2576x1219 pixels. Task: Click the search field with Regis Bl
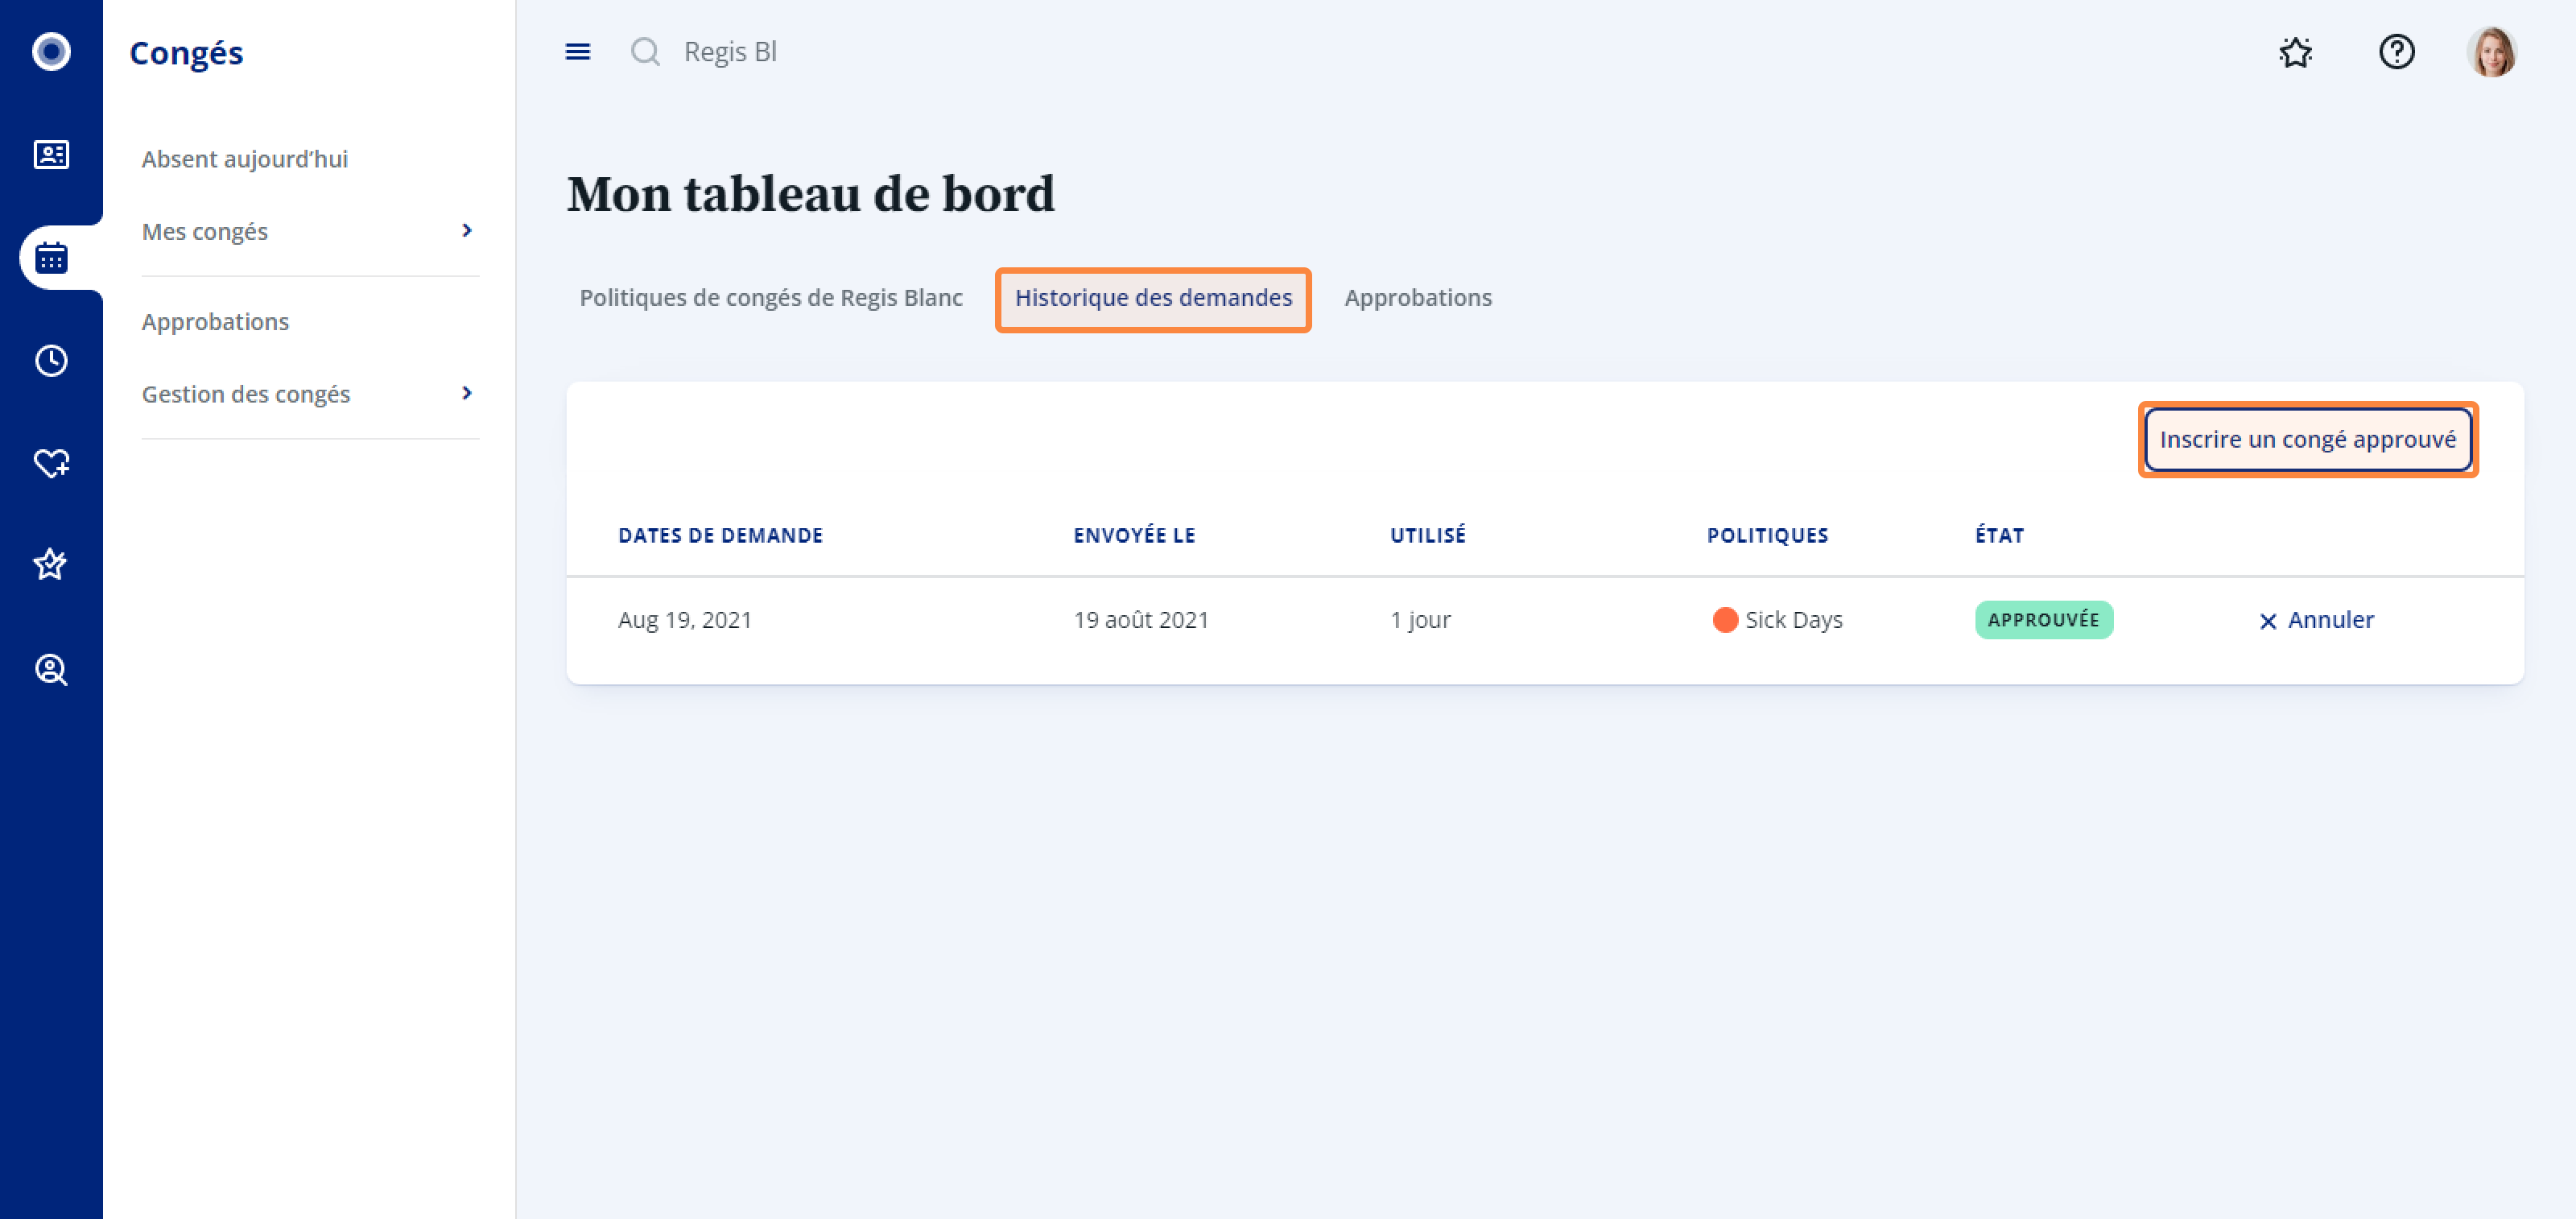pyautogui.click(x=730, y=51)
